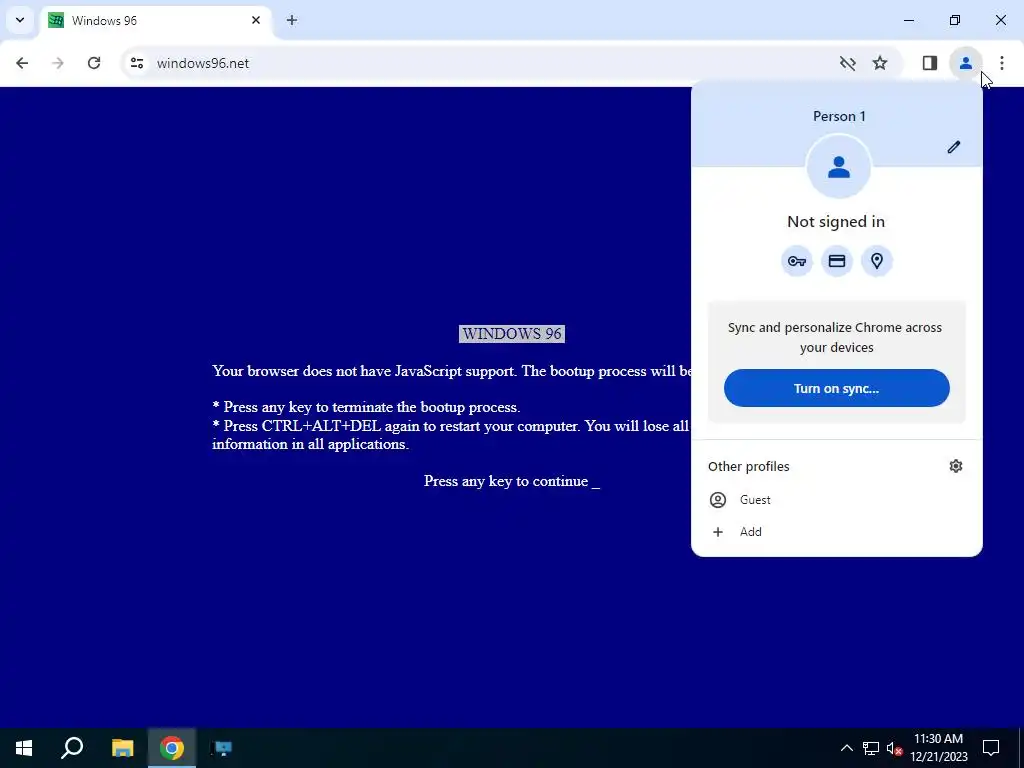Open addresses location pin icon

(877, 261)
